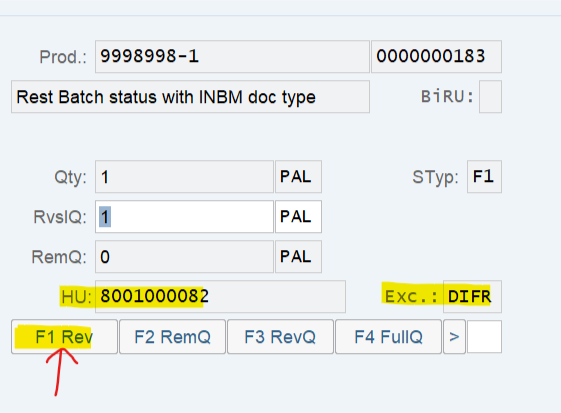Click the STyp field showing F1
The width and height of the screenshot is (561, 413).
click(x=484, y=177)
